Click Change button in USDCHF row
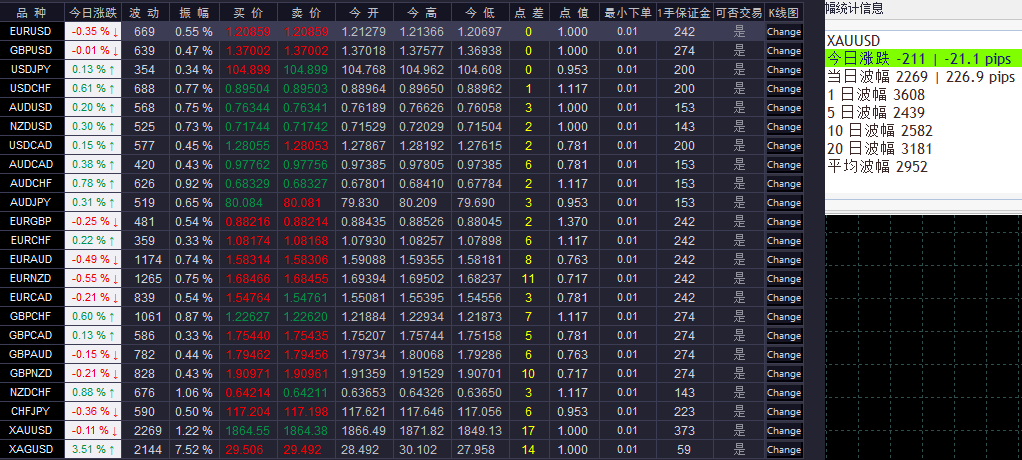 pos(784,89)
